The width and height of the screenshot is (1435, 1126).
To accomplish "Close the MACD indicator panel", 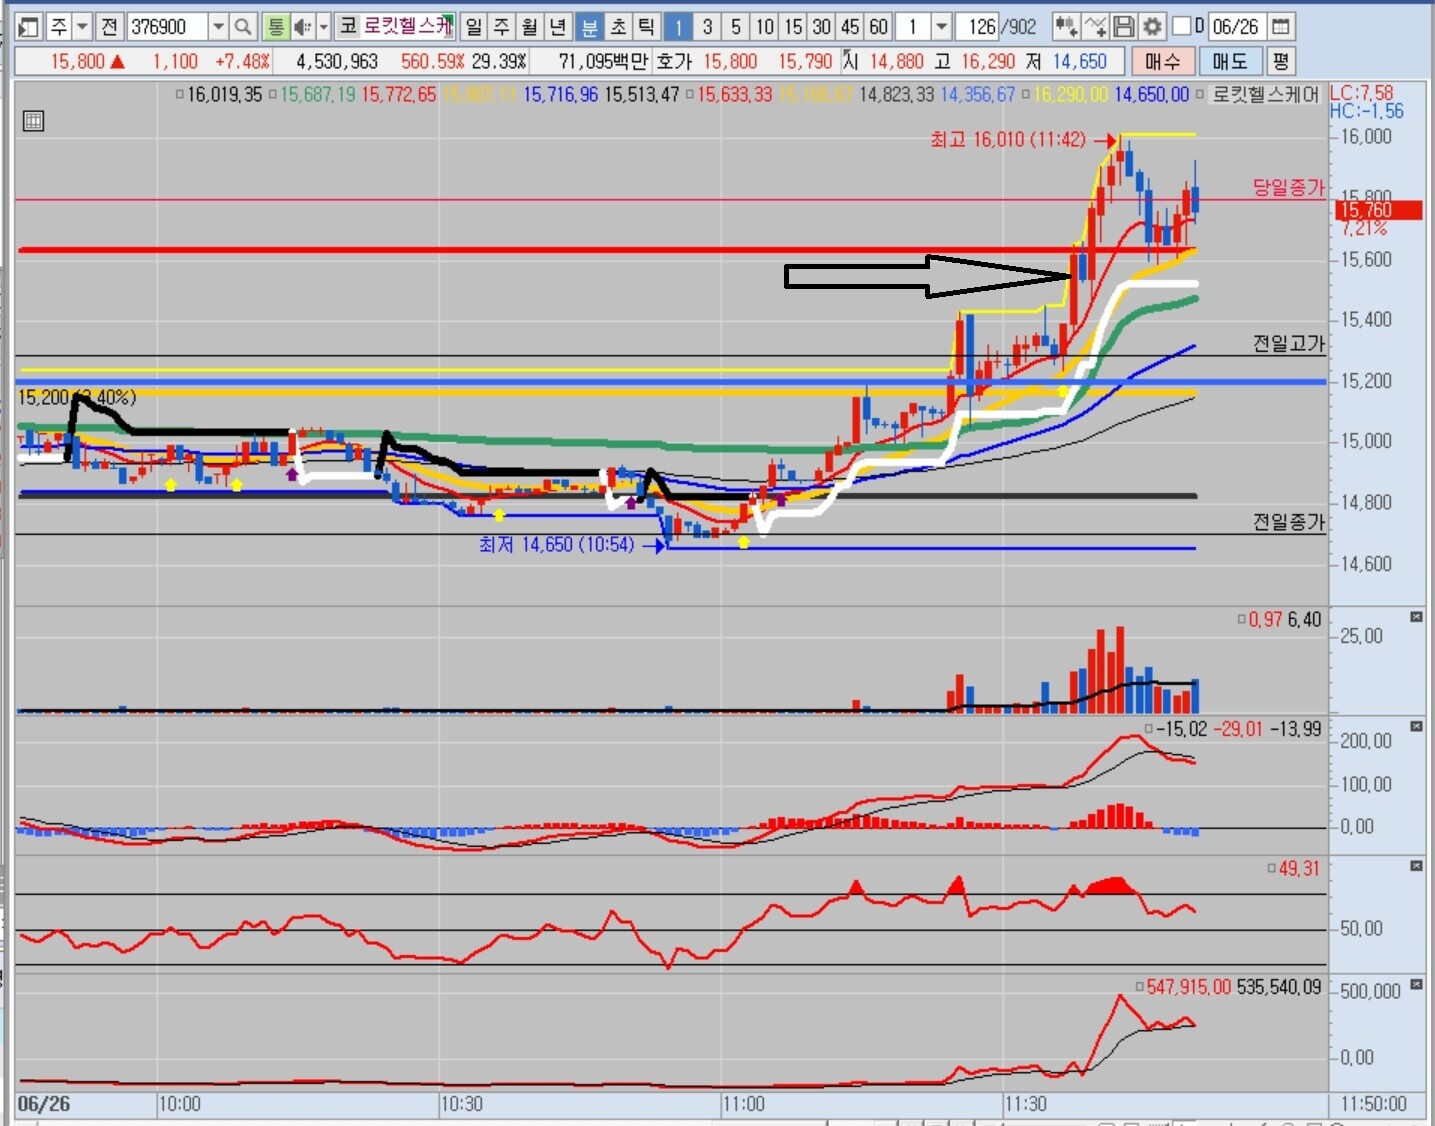I will (1416, 726).
